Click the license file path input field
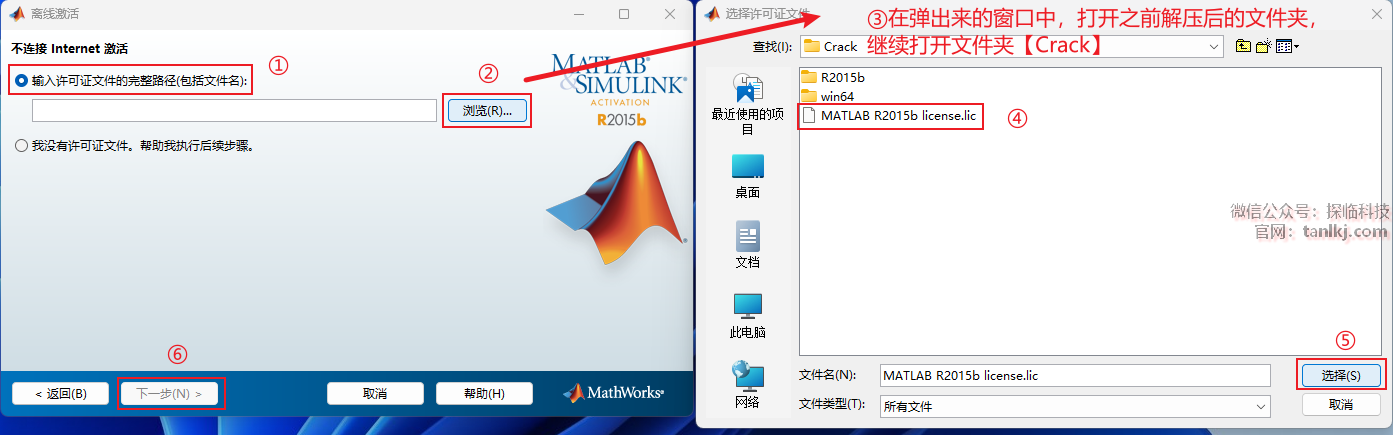Viewport: 1393px width, 435px height. point(234,110)
